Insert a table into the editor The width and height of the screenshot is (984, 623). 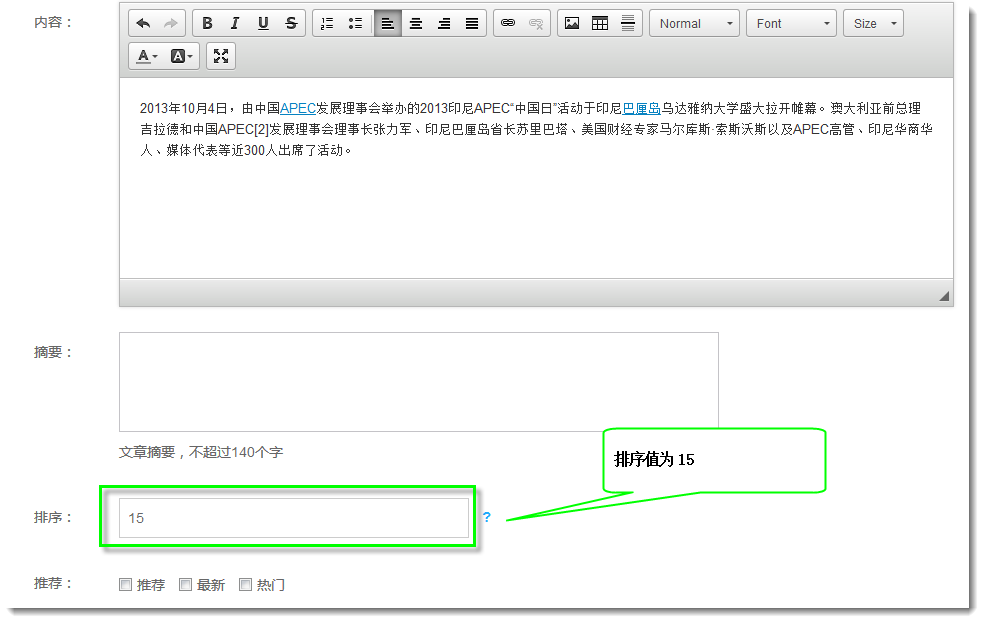point(600,24)
